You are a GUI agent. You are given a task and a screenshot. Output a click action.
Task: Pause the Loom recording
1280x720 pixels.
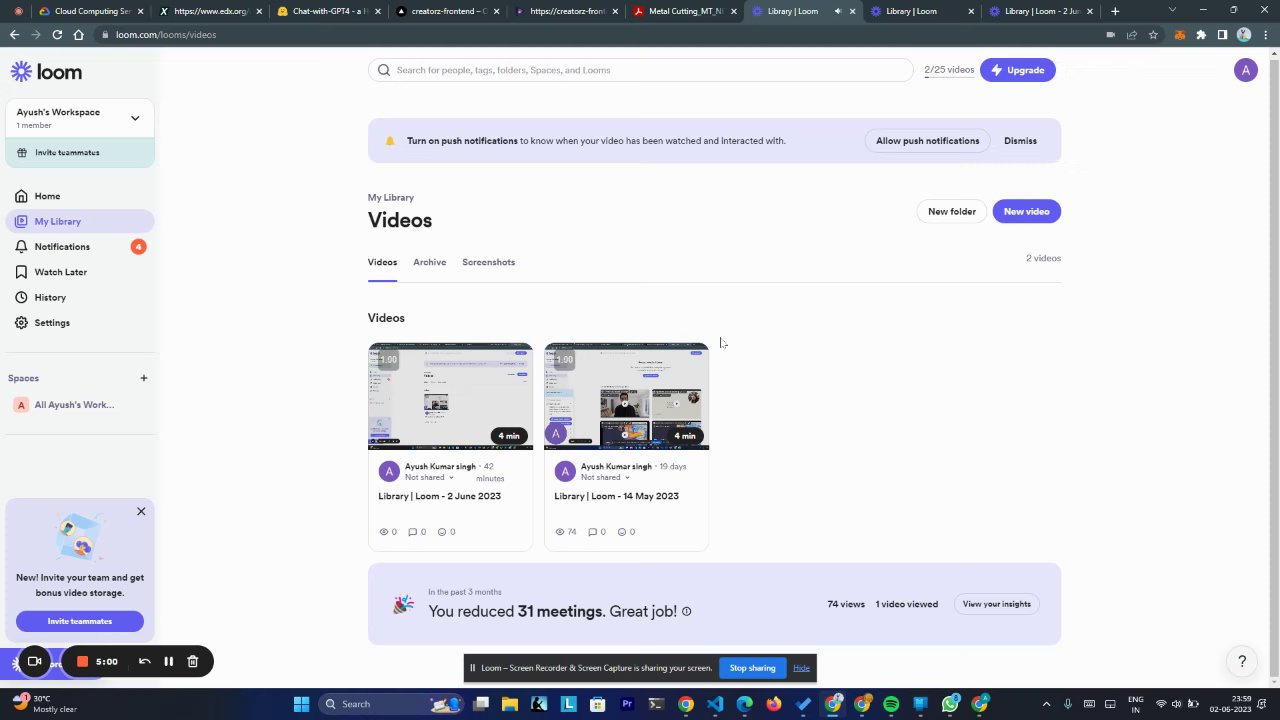pos(168,661)
